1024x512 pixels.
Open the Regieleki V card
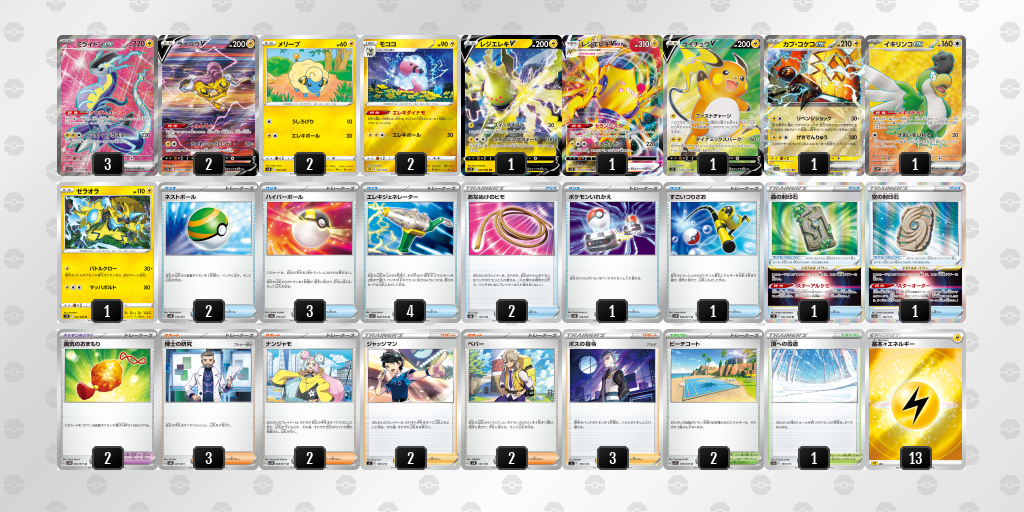coord(512,105)
